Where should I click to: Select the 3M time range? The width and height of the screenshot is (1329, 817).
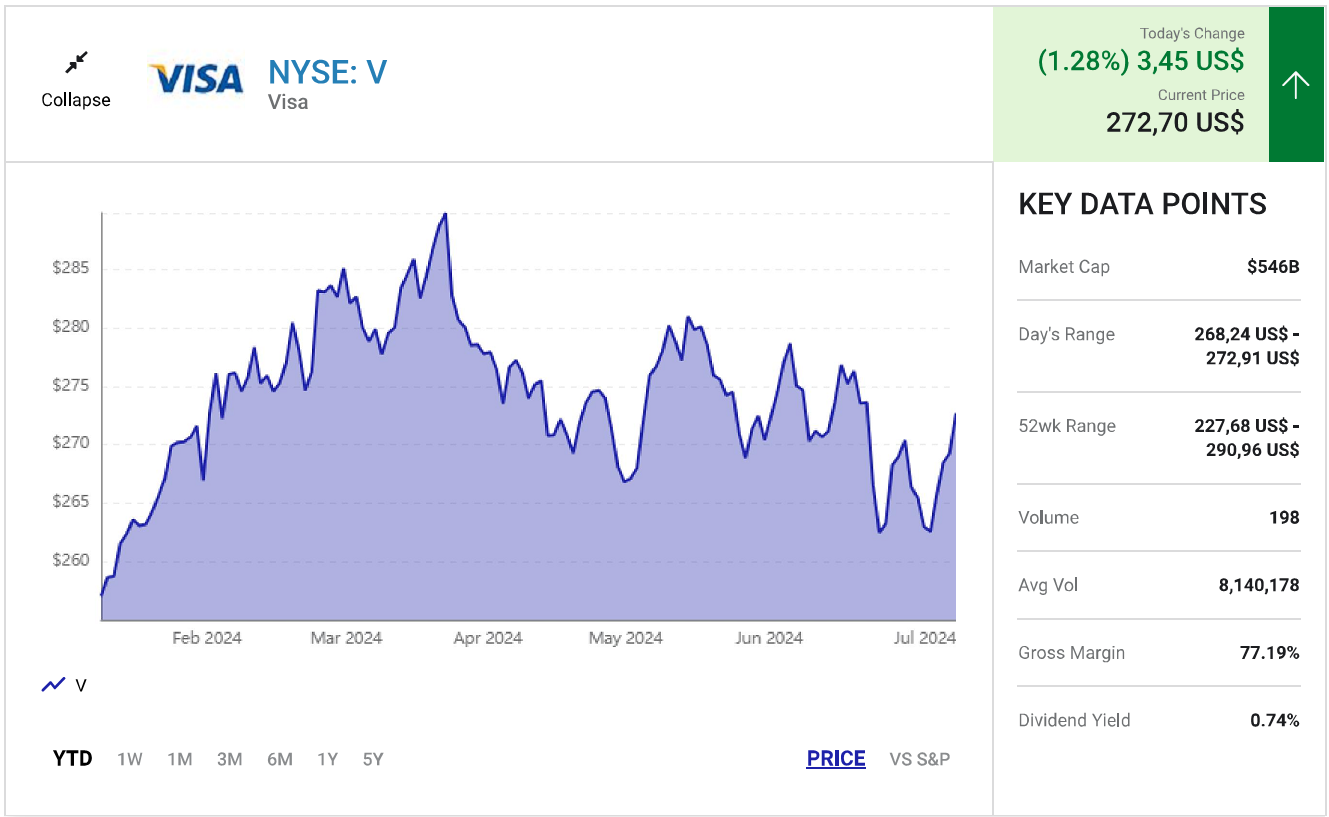(x=230, y=759)
